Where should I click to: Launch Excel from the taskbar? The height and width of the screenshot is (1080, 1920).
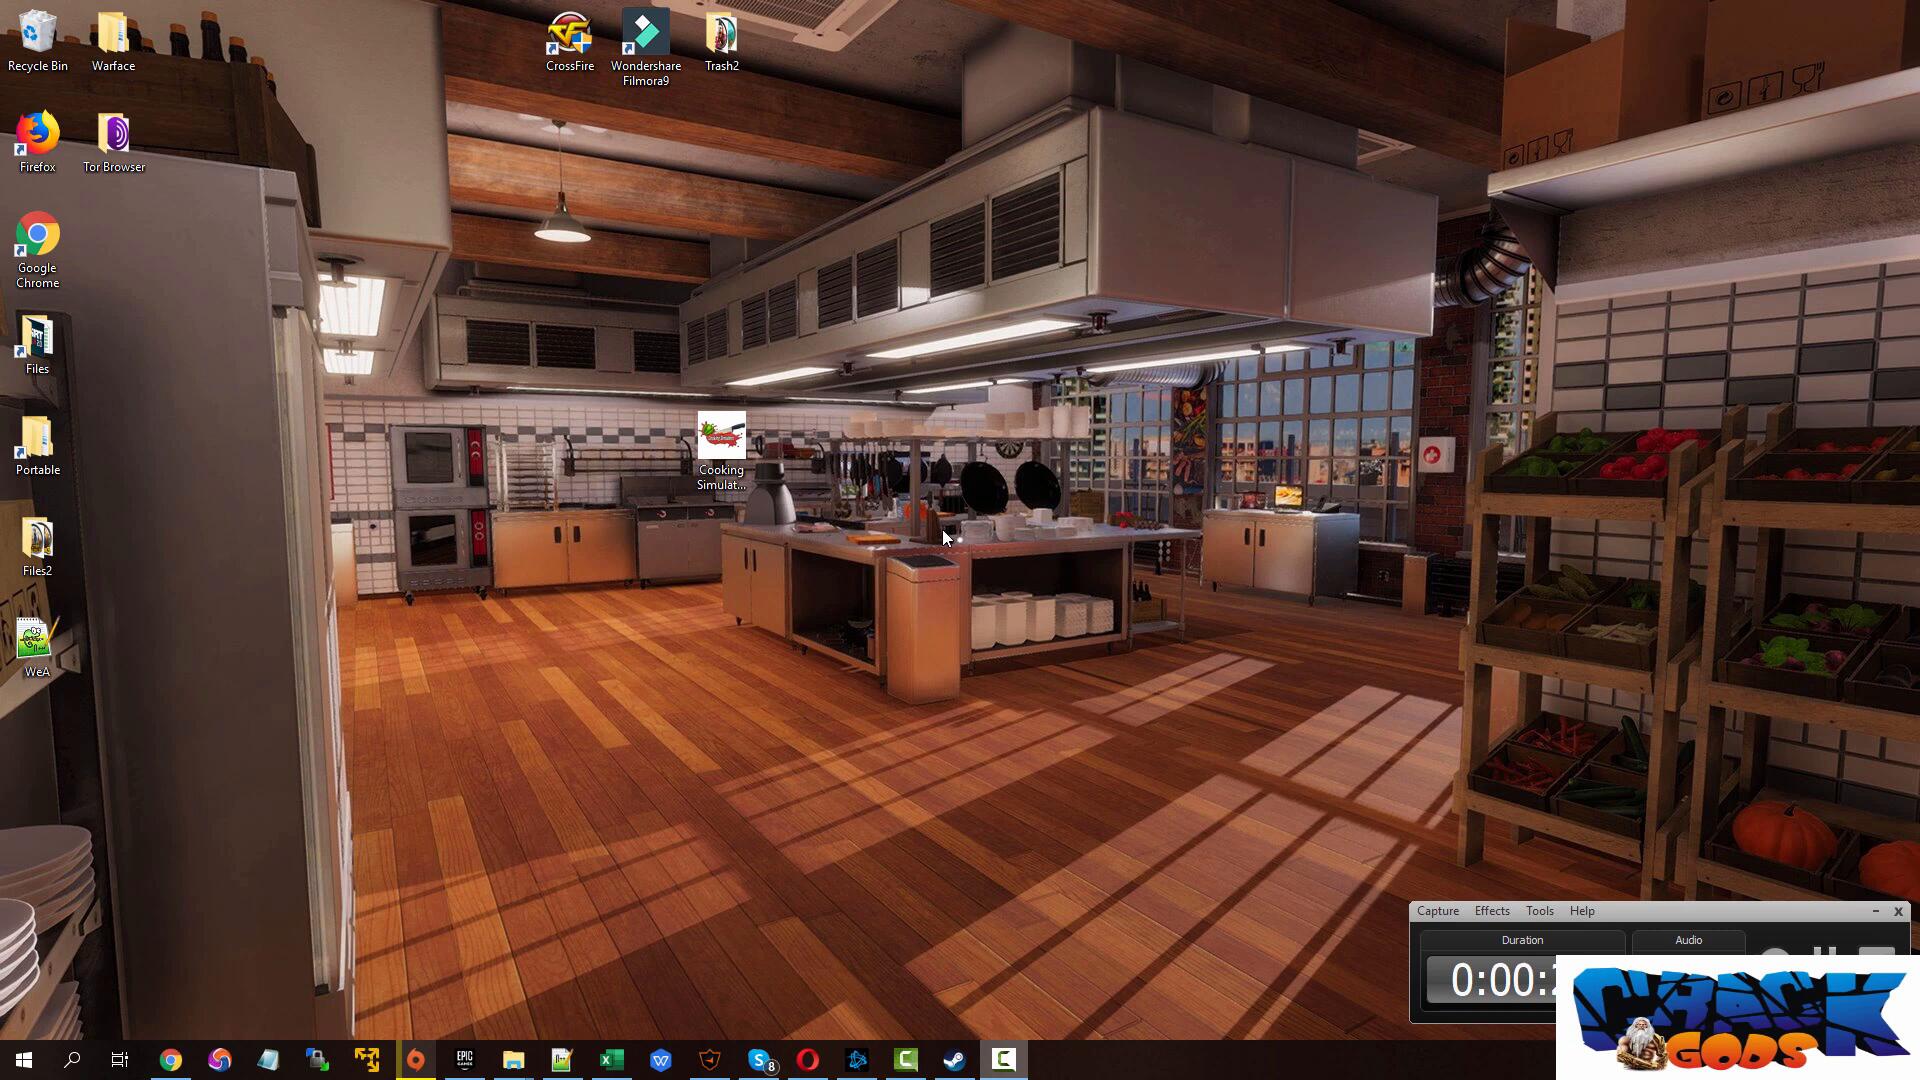coord(611,1060)
